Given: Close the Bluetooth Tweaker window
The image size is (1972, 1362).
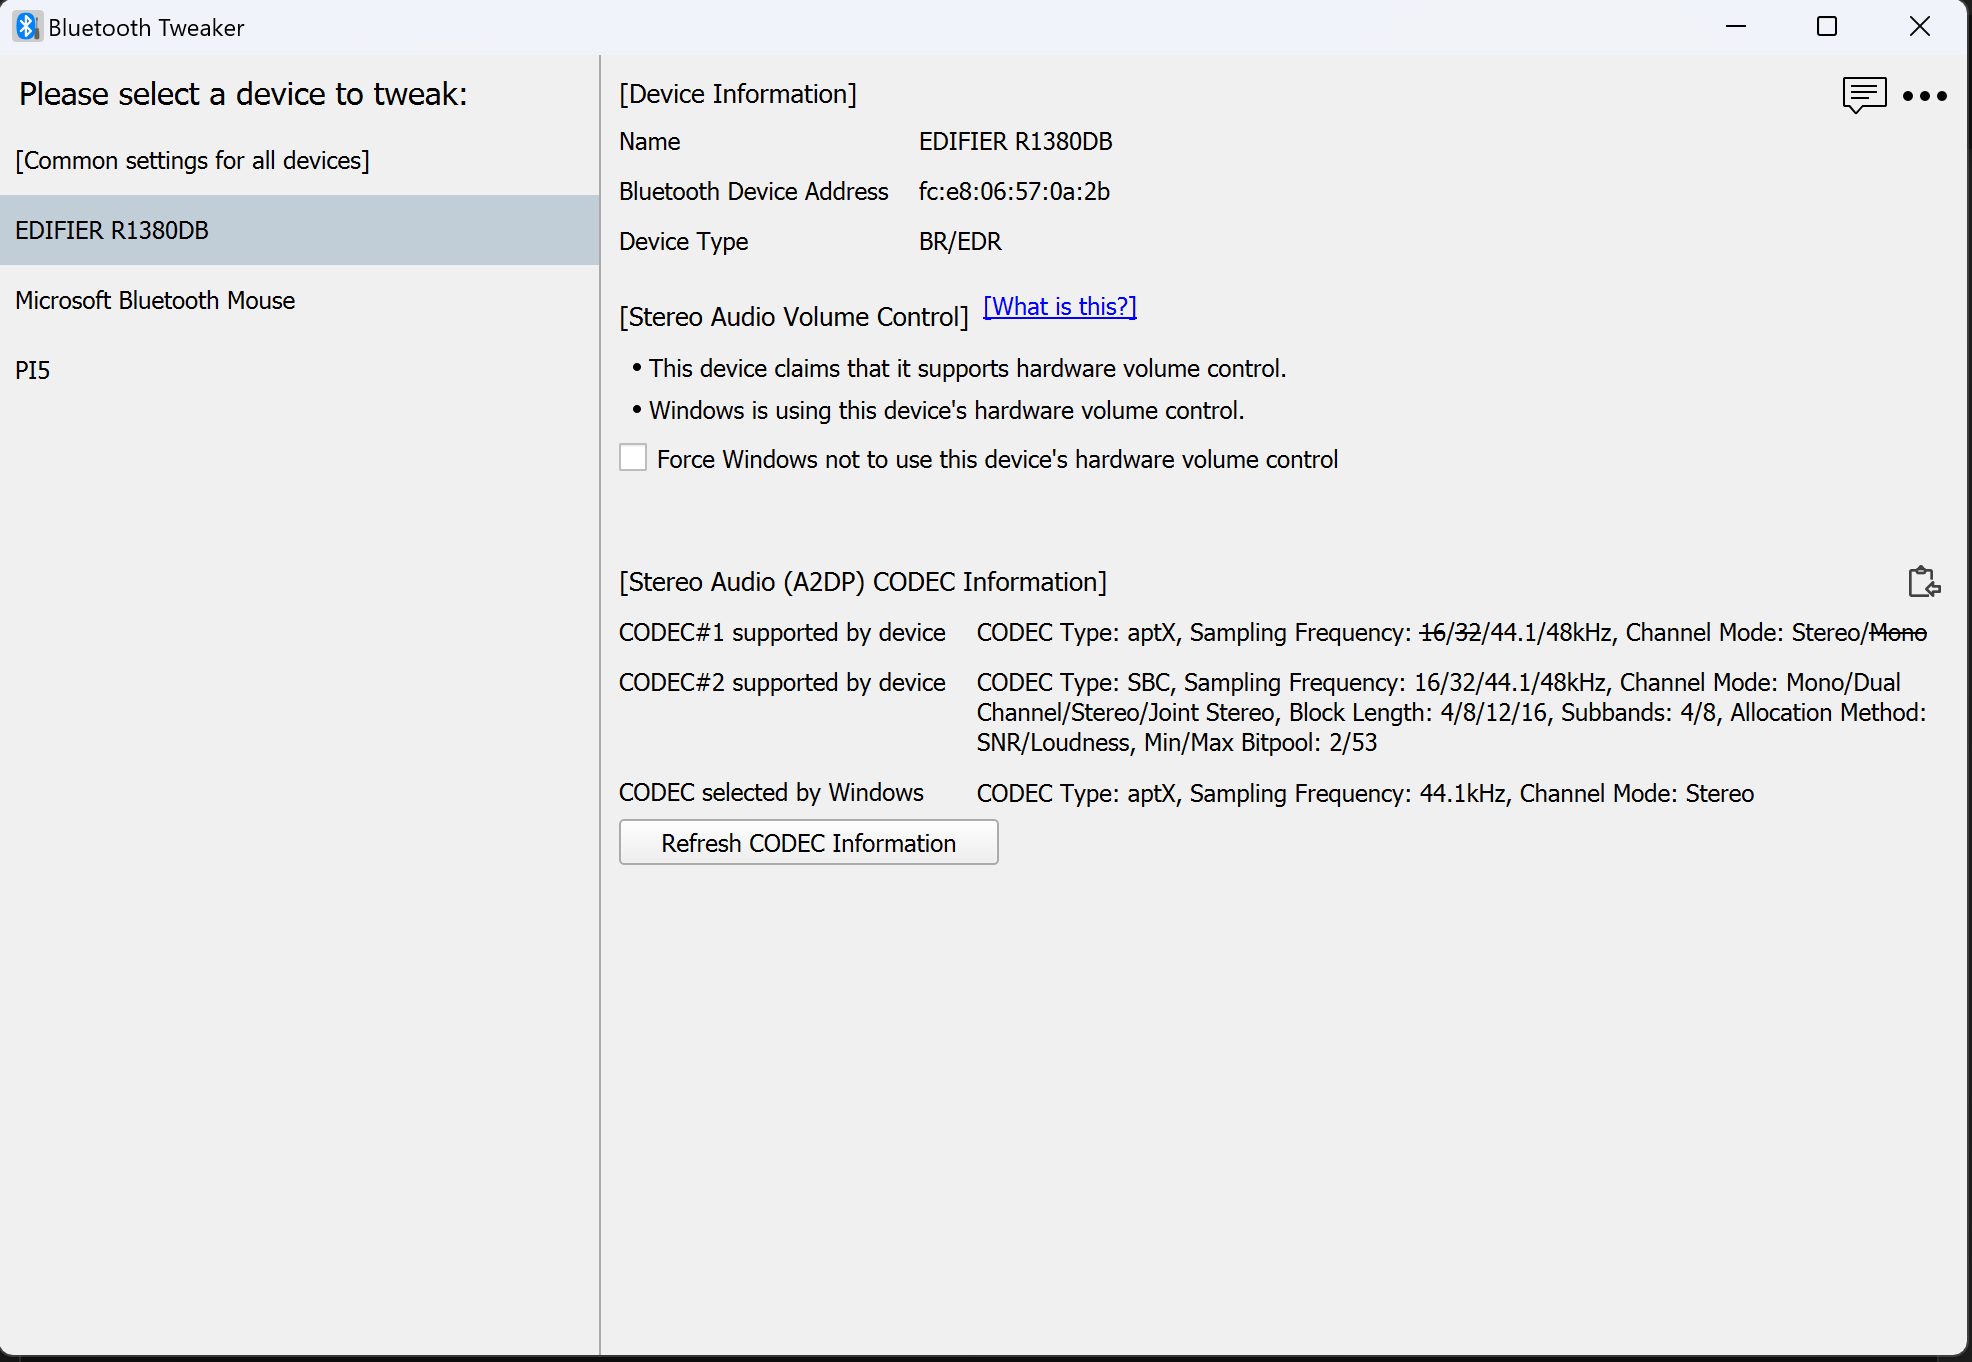Looking at the screenshot, I should [x=1919, y=27].
